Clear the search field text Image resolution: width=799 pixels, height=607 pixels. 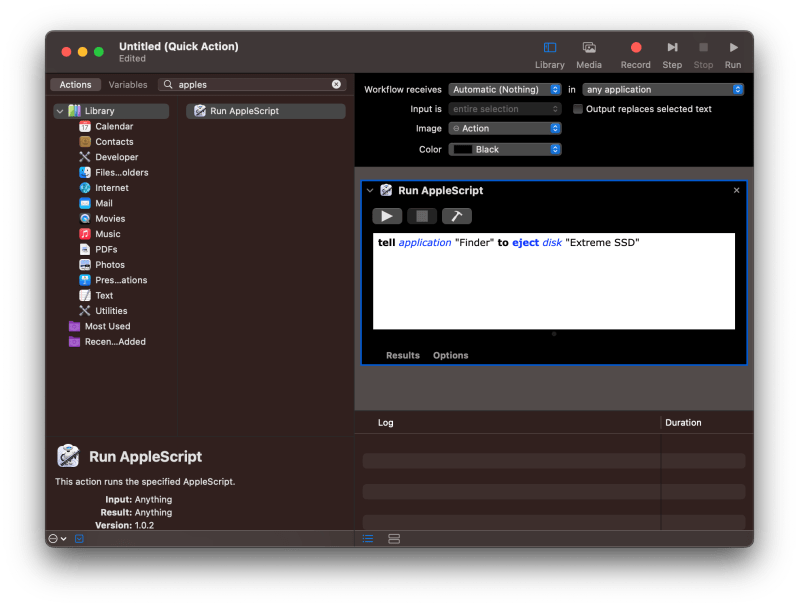[x=336, y=84]
